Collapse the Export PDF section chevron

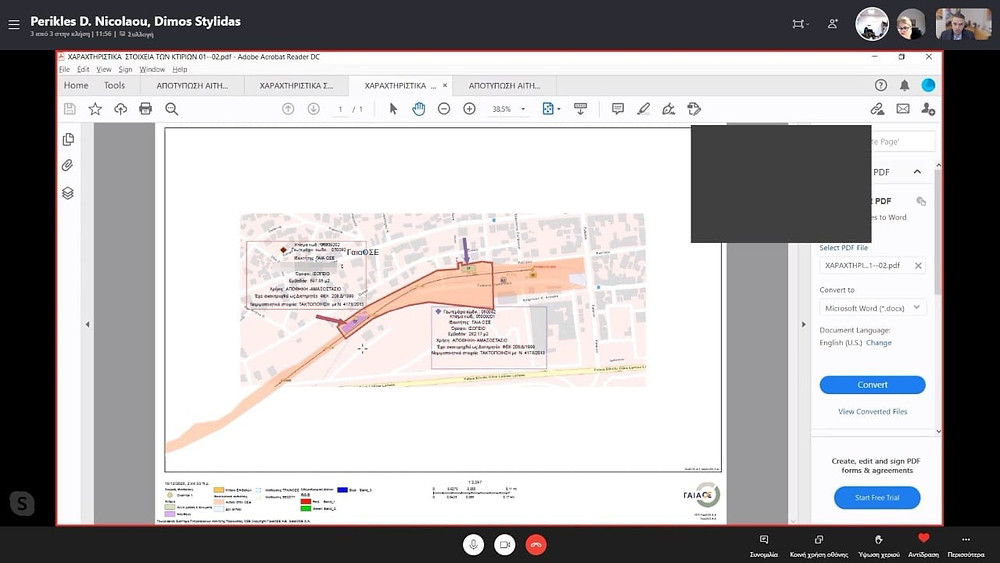(x=917, y=172)
